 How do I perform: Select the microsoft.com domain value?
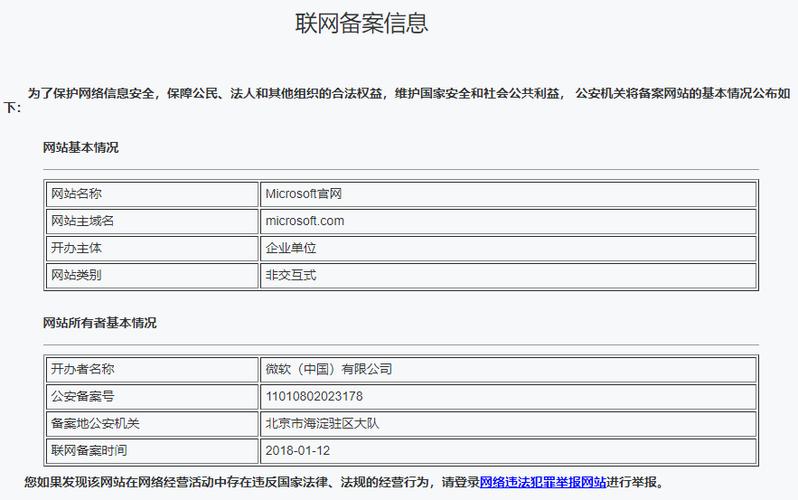tap(305, 221)
